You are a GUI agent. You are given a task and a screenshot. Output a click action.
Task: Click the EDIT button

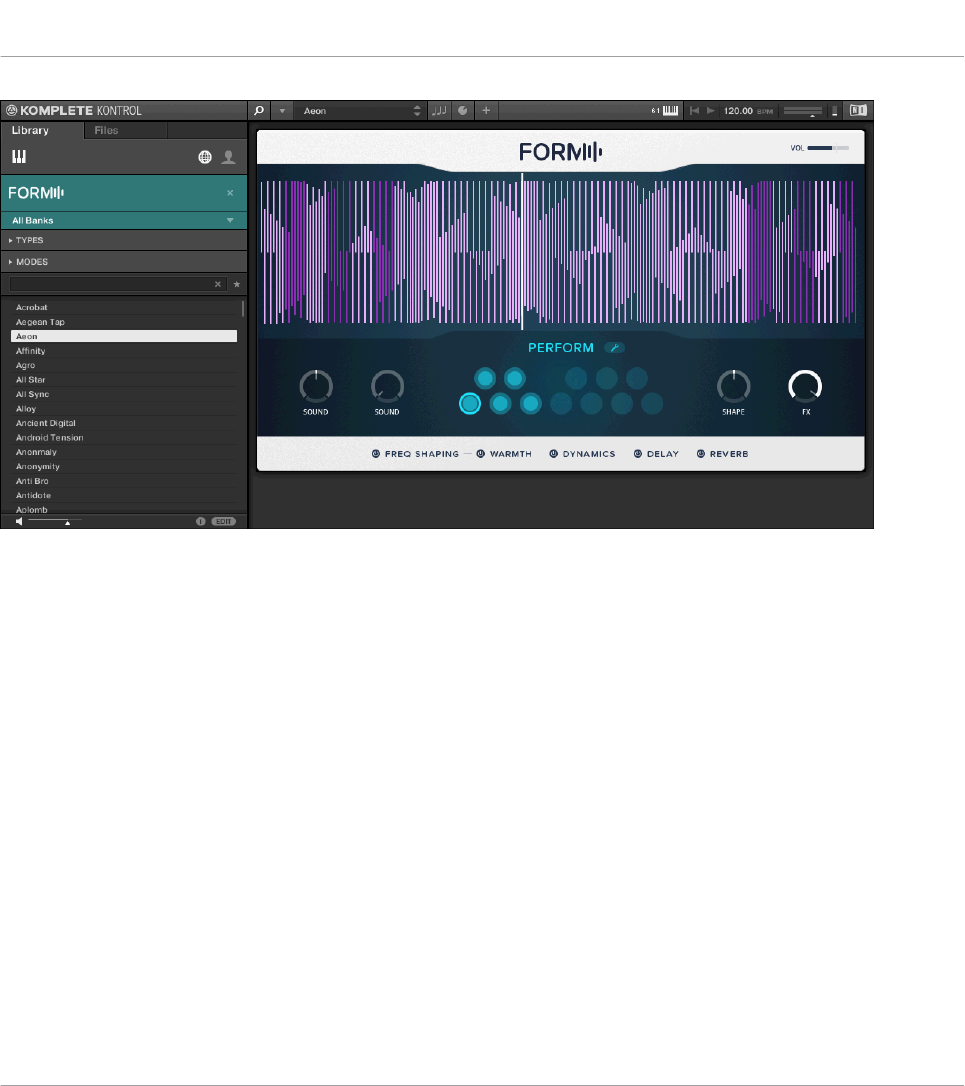(224, 522)
